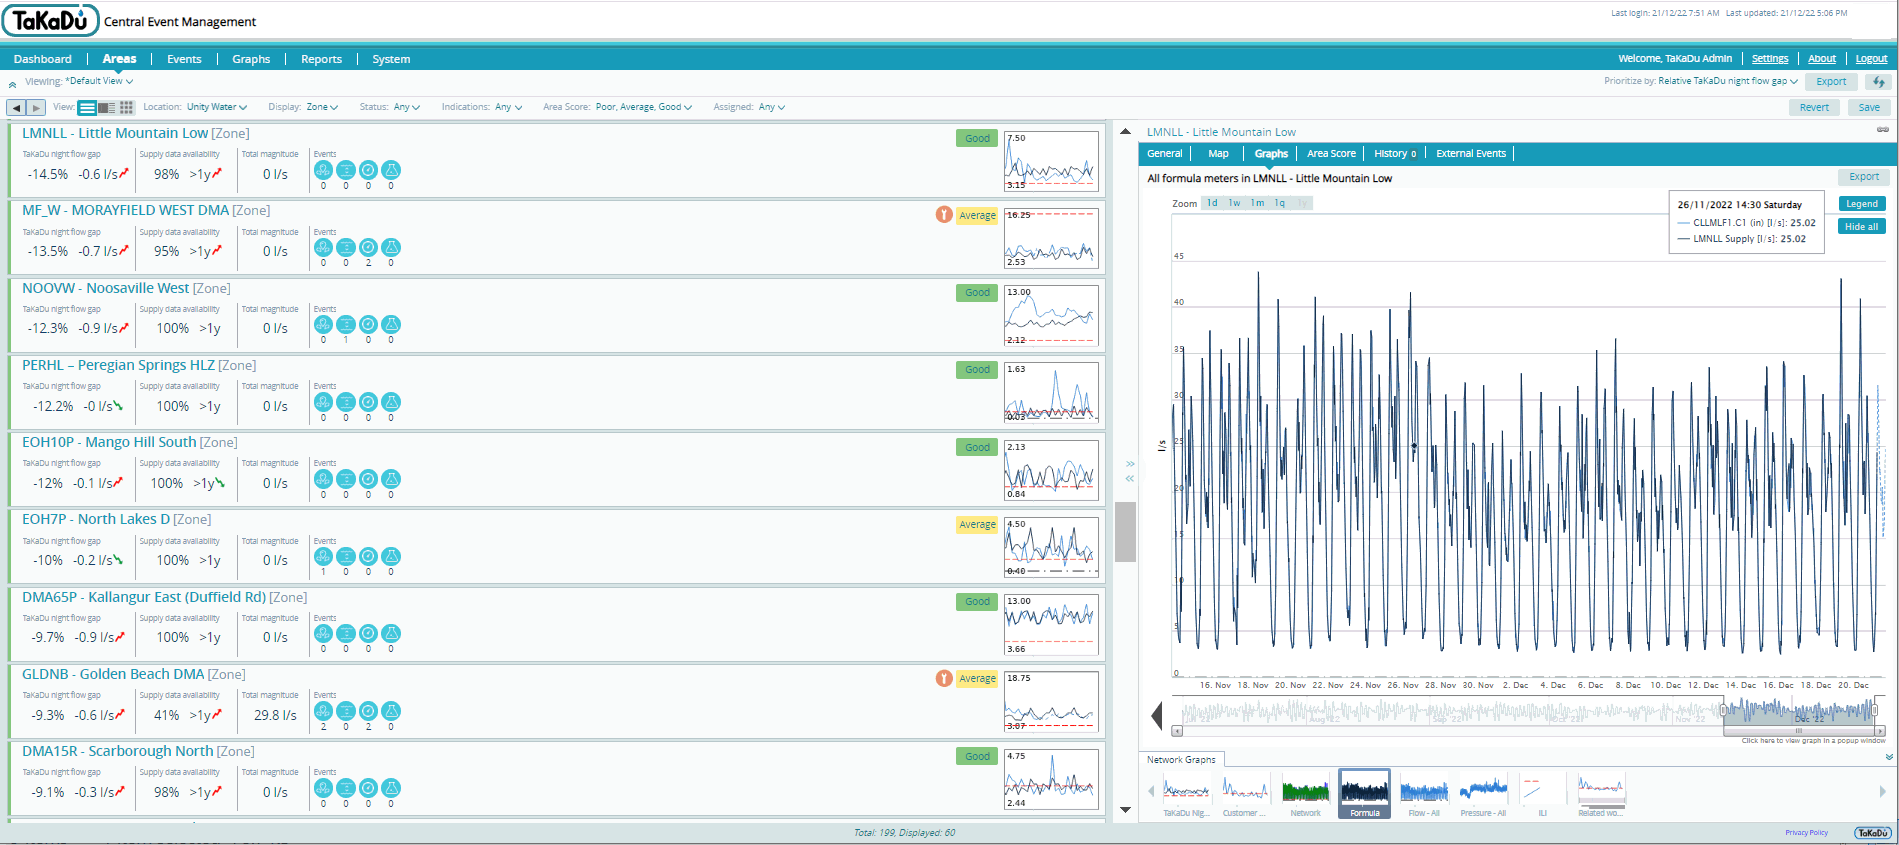
Task: Click gauge event icon in GLDNB Golden Beach row
Action: [x=368, y=711]
